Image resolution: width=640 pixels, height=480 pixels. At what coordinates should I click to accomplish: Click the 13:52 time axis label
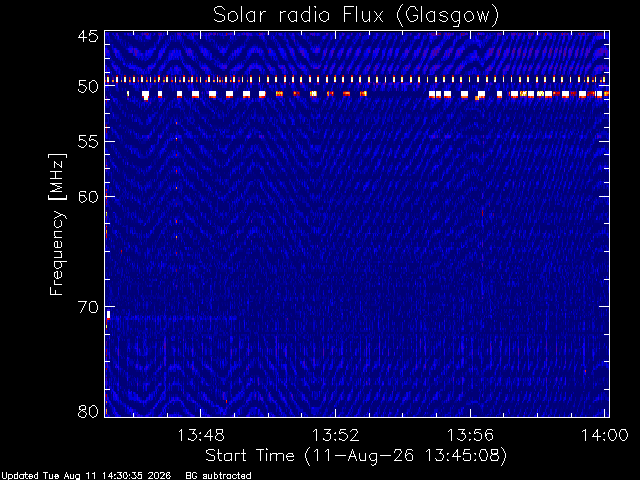[336, 435]
